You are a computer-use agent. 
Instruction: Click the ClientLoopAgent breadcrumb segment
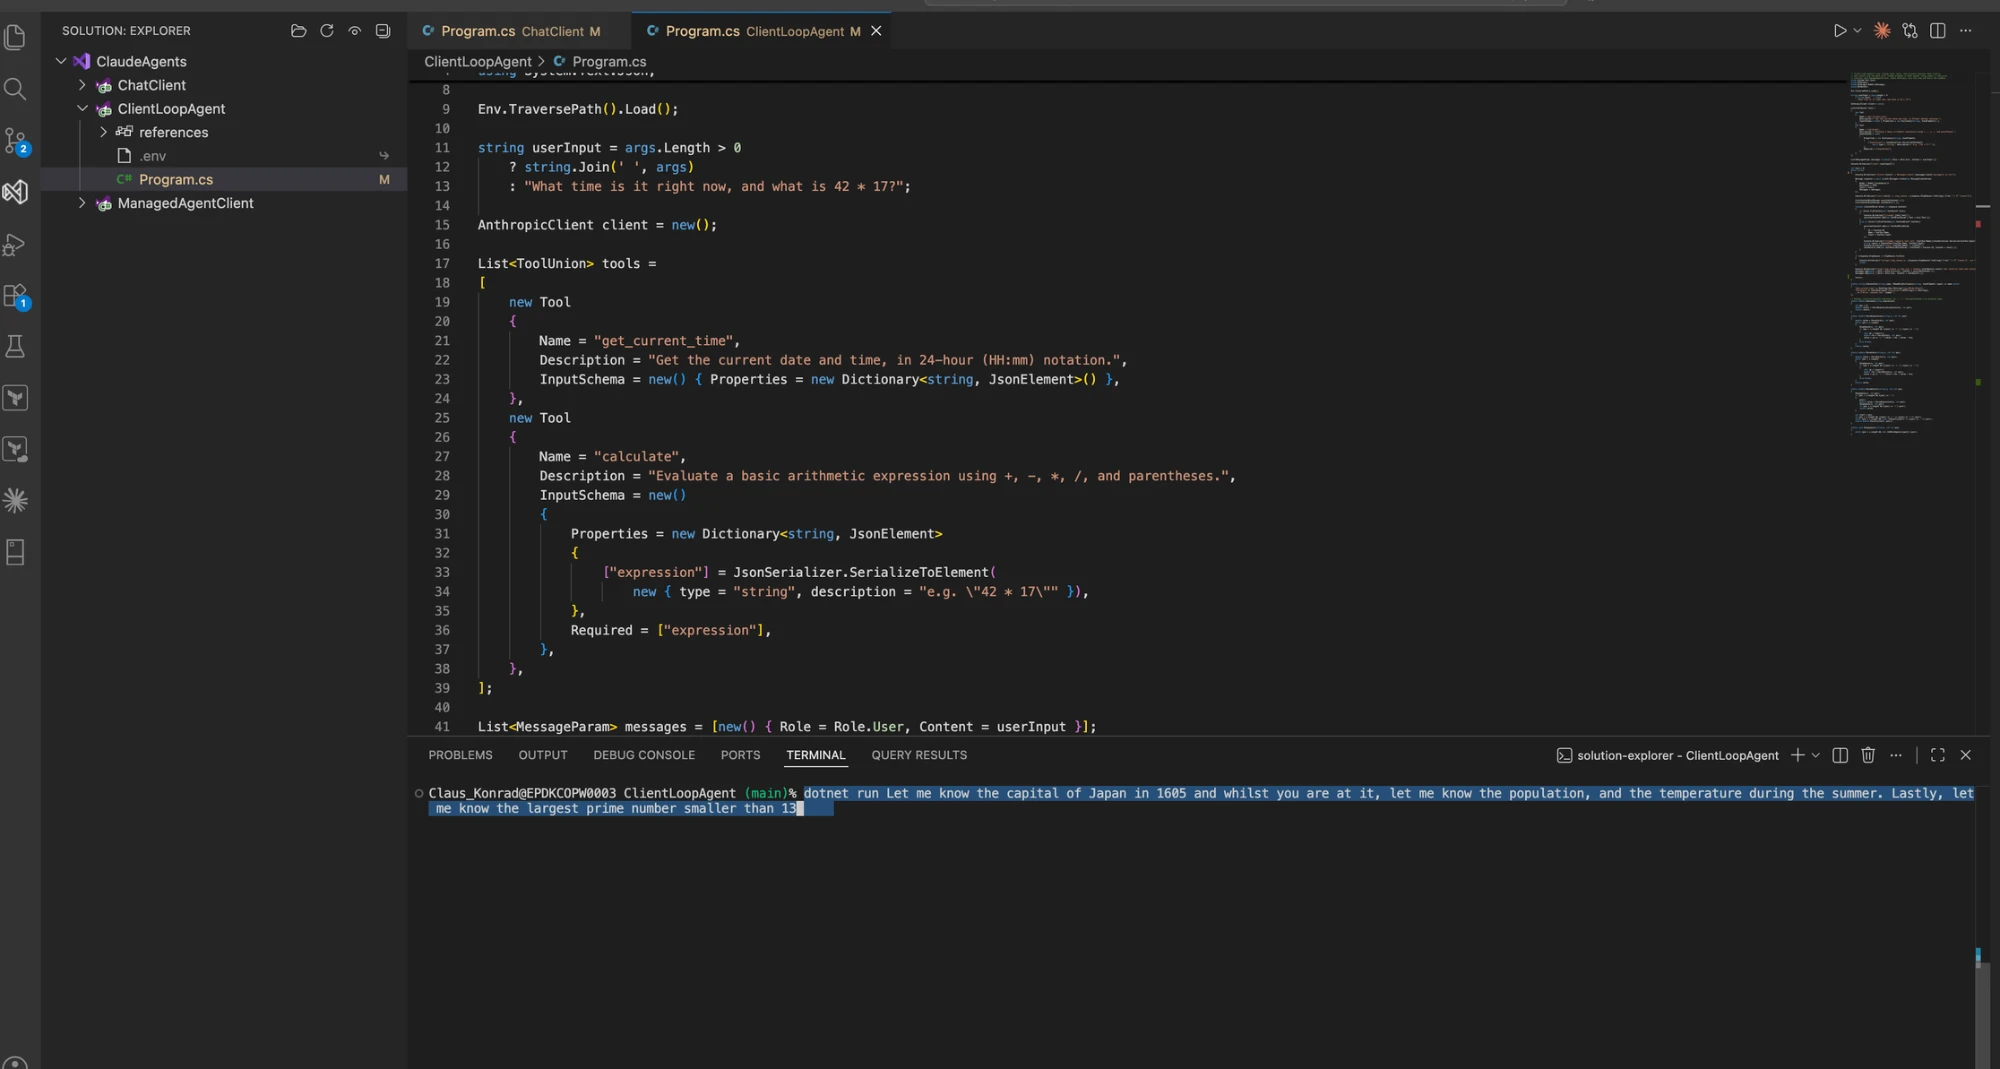click(x=477, y=61)
